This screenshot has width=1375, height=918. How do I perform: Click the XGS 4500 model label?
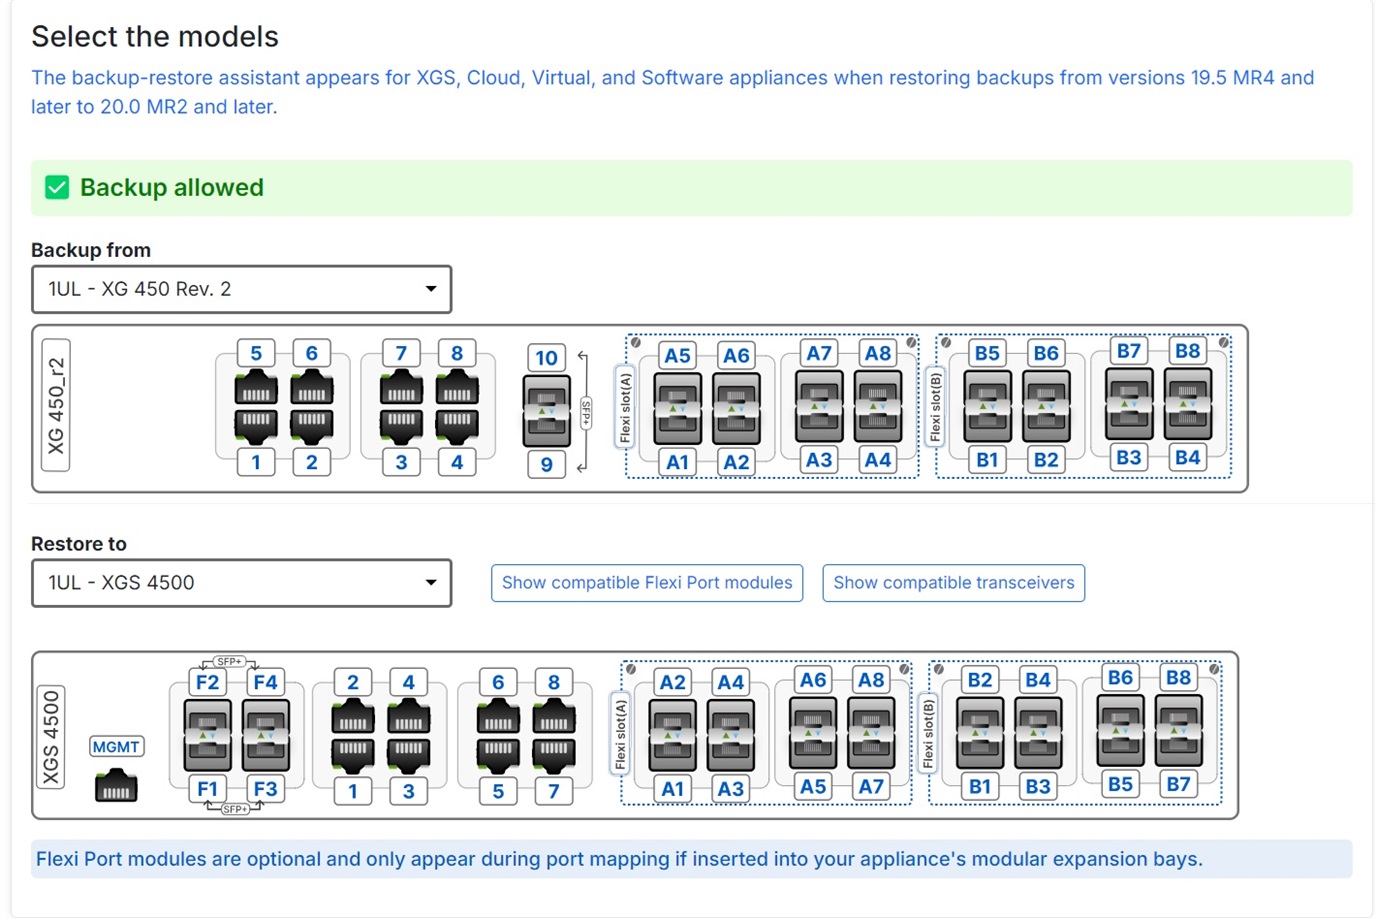51,737
